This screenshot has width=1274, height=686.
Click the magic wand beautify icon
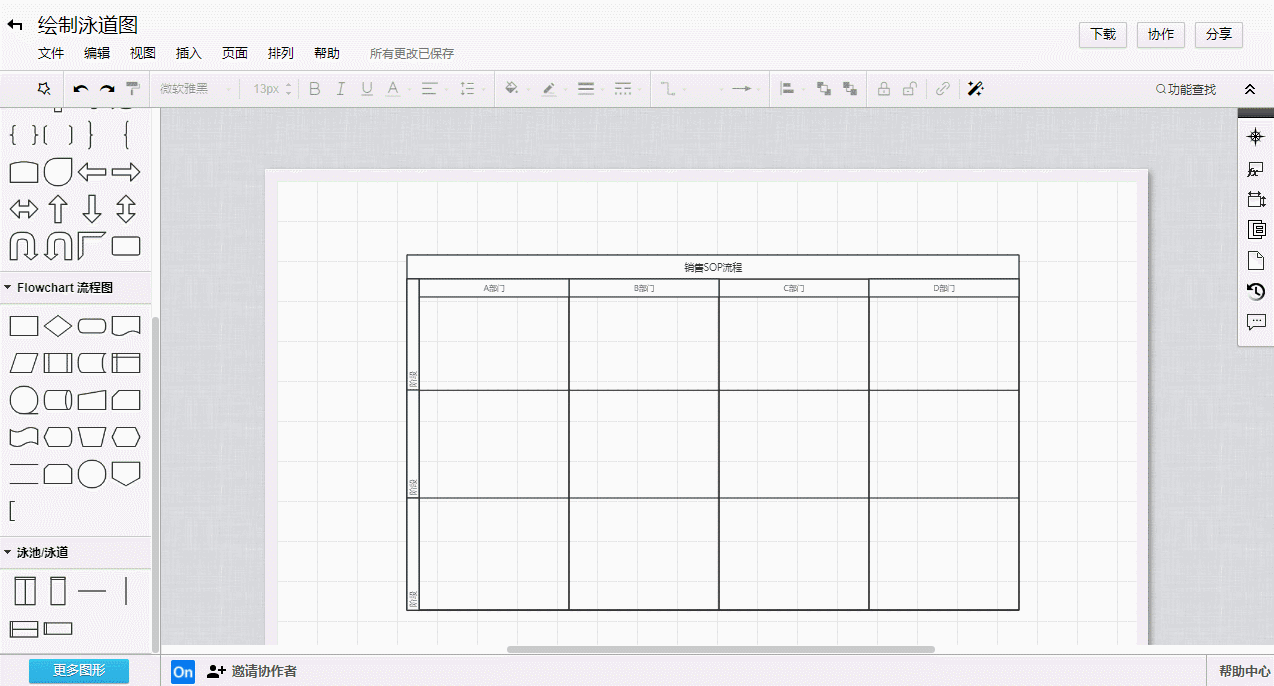[x=976, y=89]
